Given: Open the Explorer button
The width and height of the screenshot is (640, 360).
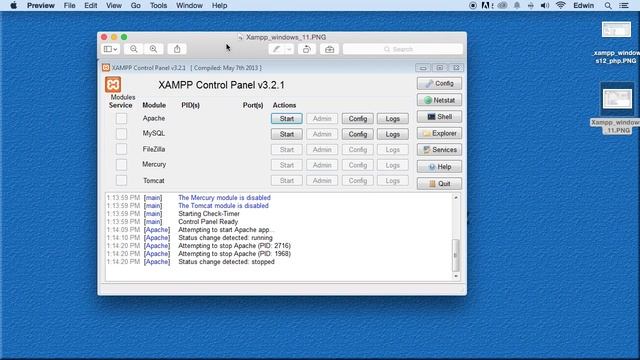Looking at the screenshot, I should (x=440, y=133).
